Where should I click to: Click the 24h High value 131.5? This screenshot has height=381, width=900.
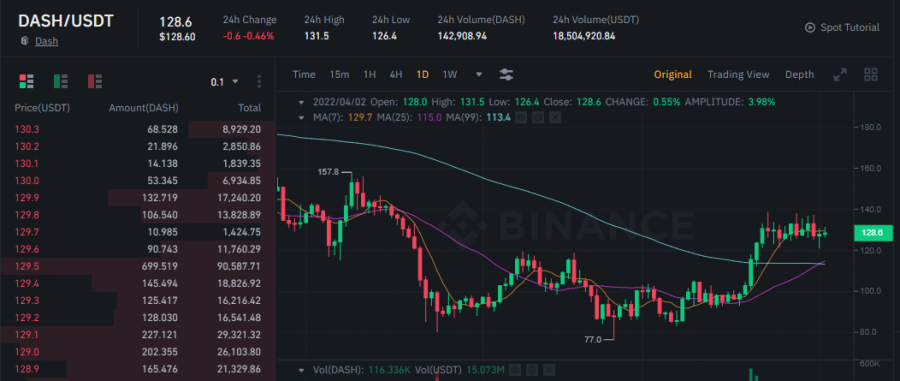coord(317,36)
